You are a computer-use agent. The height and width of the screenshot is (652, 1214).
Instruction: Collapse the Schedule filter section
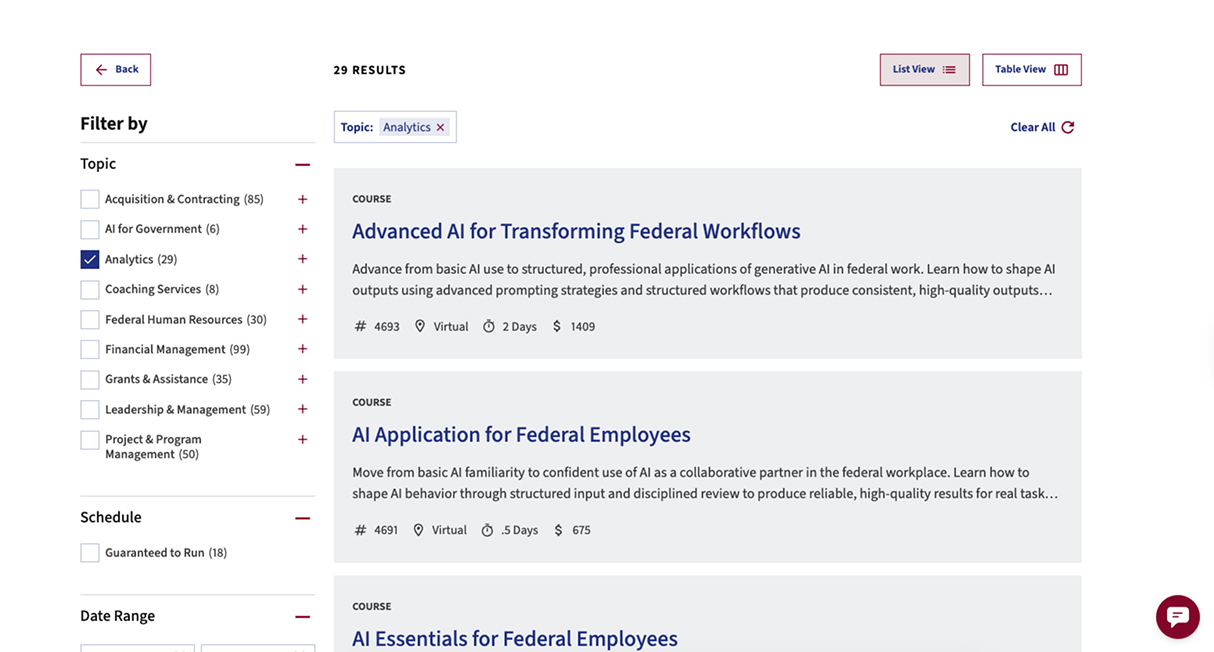pos(303,518)
